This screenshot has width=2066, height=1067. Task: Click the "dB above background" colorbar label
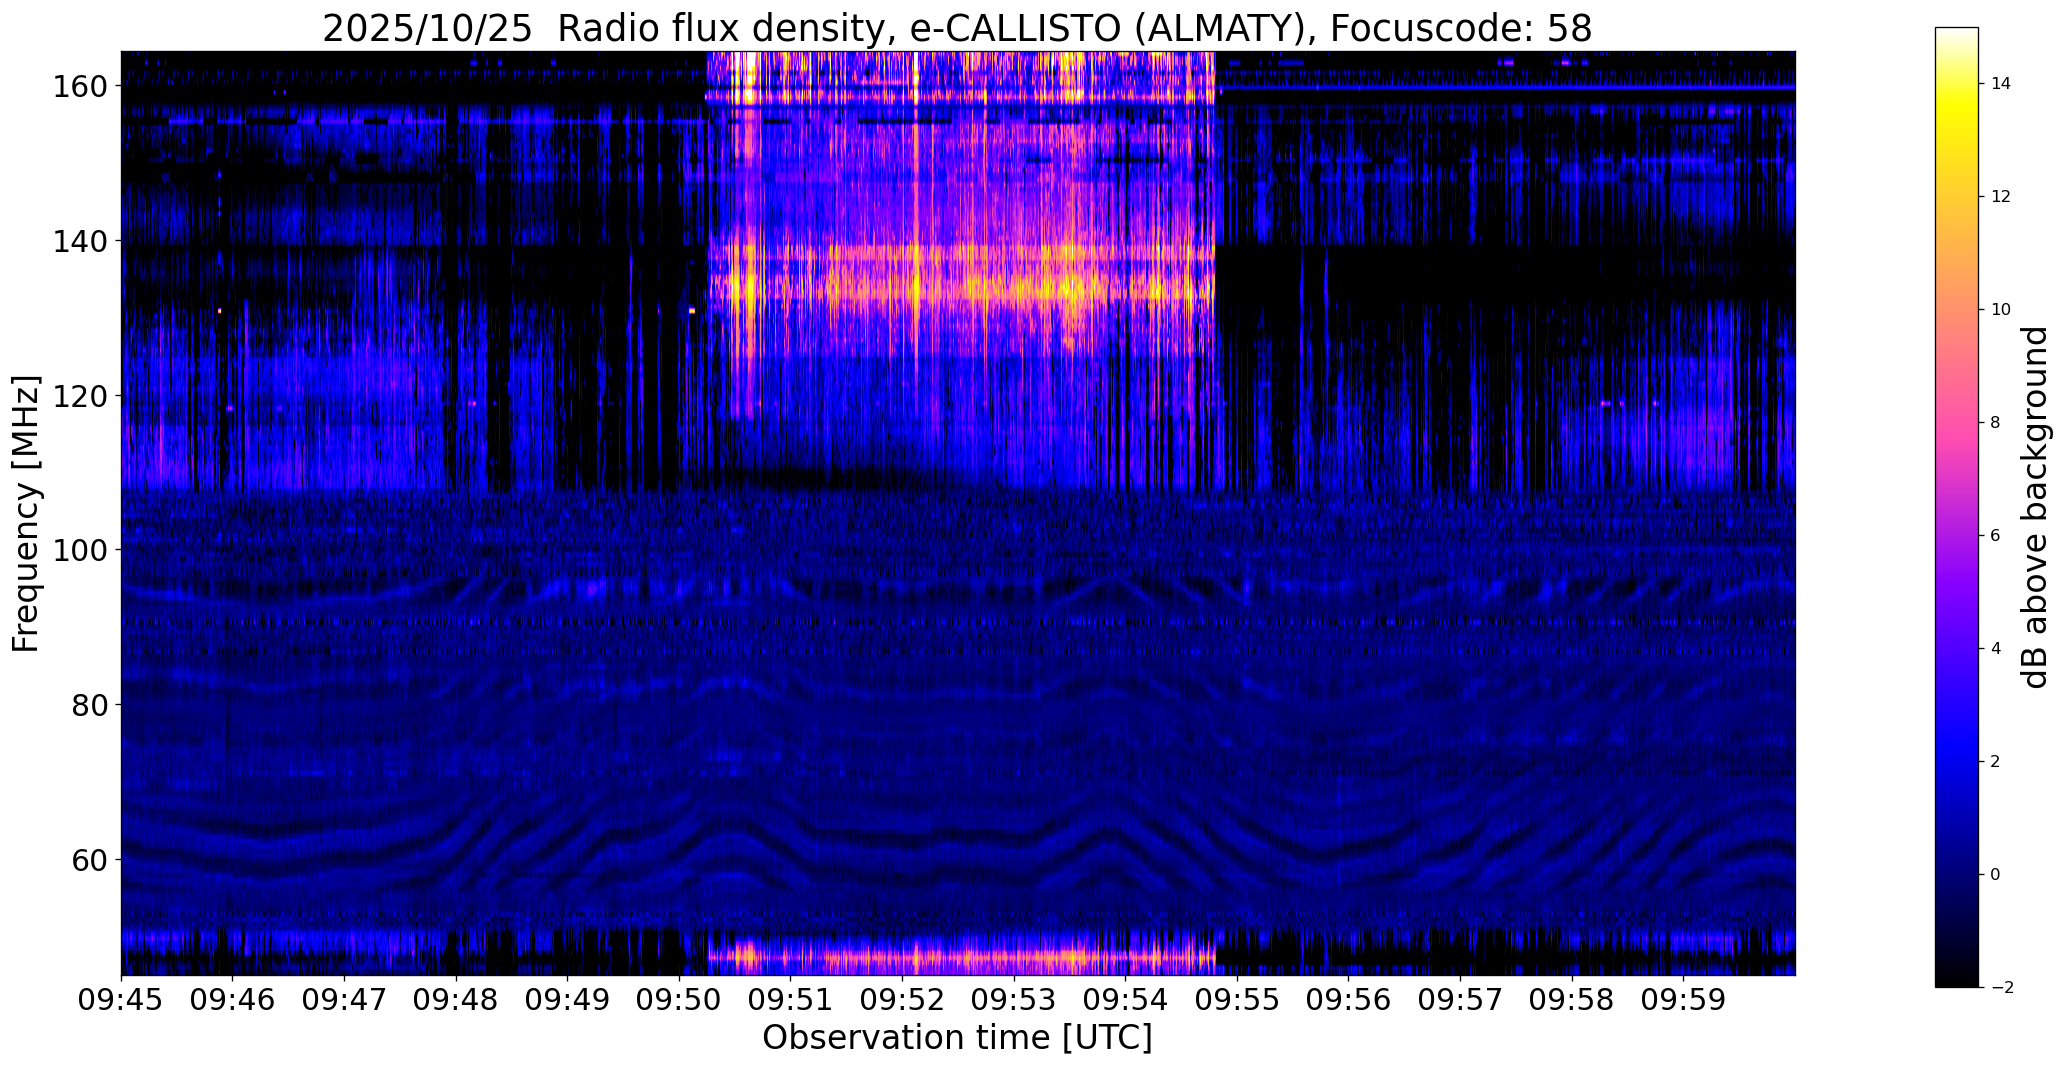pos(2035,507)
